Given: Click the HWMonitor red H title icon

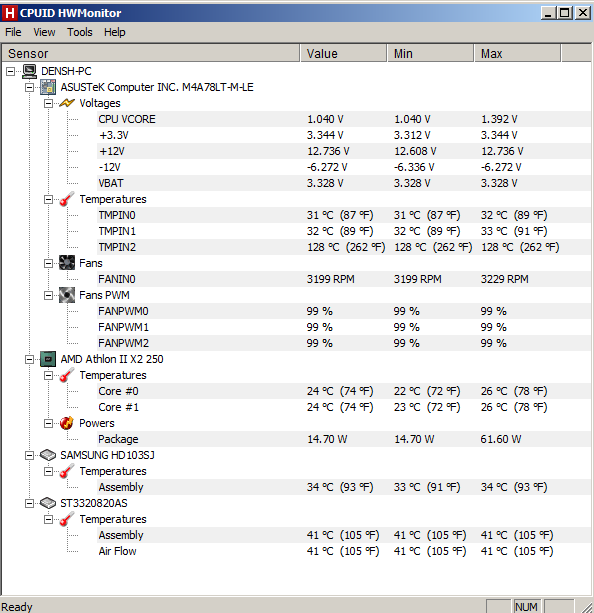Looking at the screenshot, I should (10, 13).
